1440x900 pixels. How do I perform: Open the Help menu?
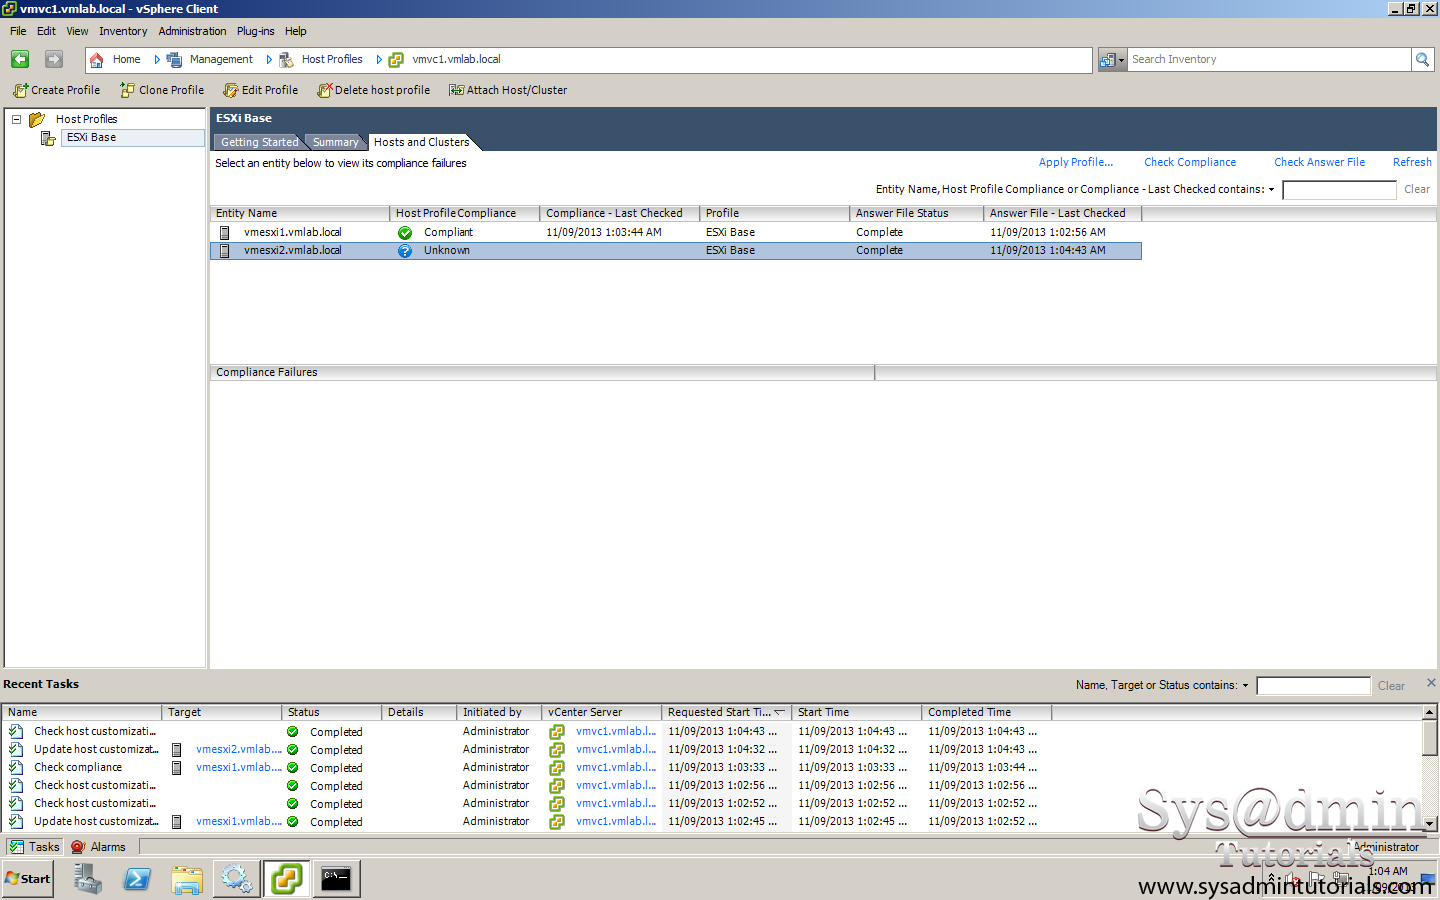(x=295, y=31)
